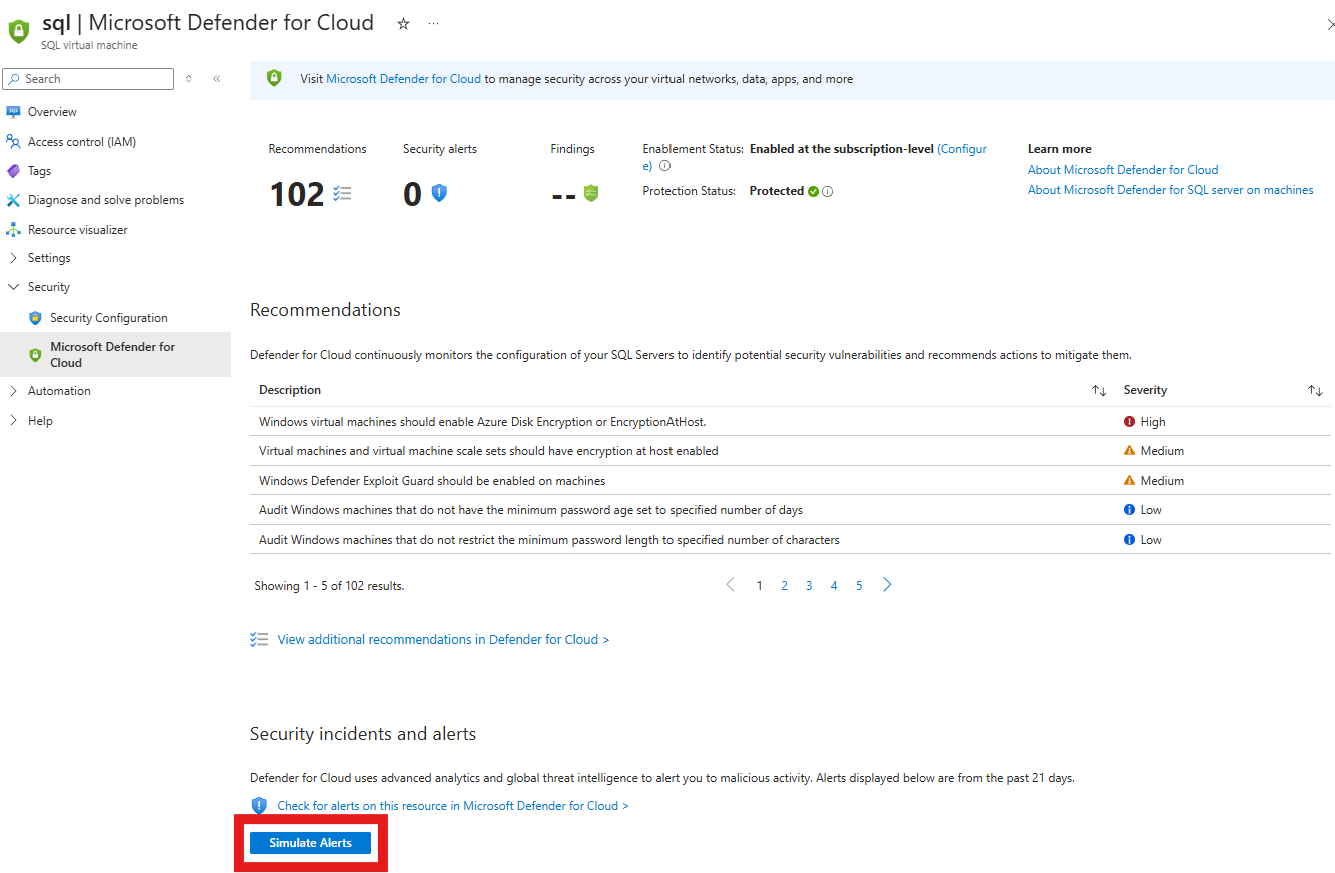1335x873 pixels.
Task: Click the shield icon in the blue banner
Action: tap(274, 79)
